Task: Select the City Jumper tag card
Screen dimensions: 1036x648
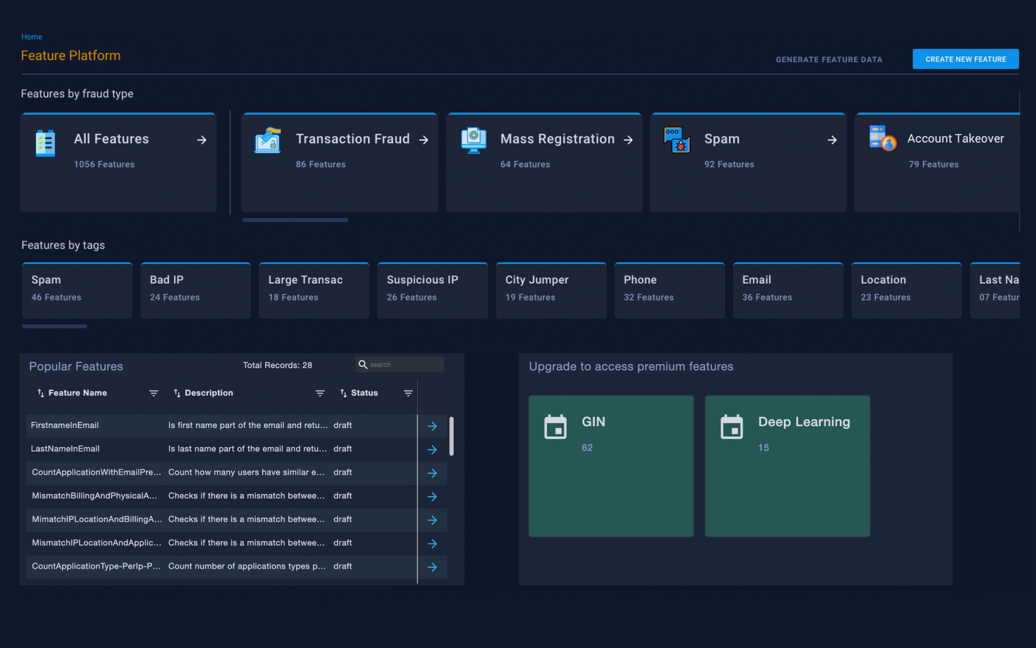Action: [551, 291]
